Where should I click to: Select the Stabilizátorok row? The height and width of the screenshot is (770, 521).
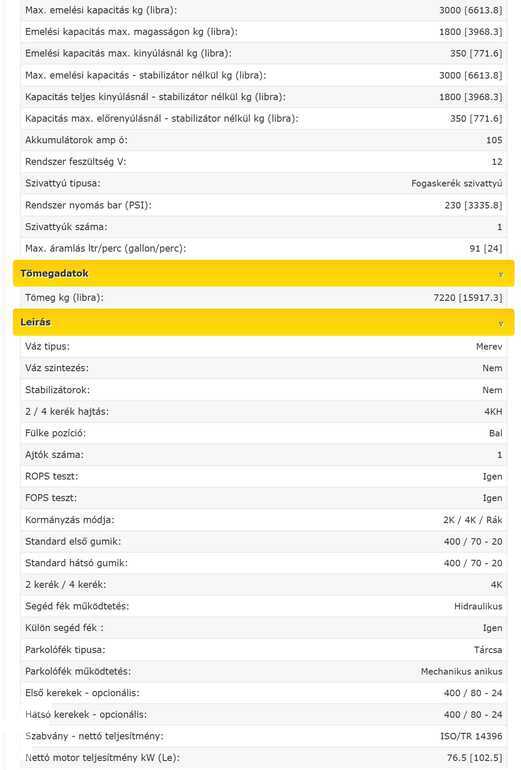[x=263, y=390]
